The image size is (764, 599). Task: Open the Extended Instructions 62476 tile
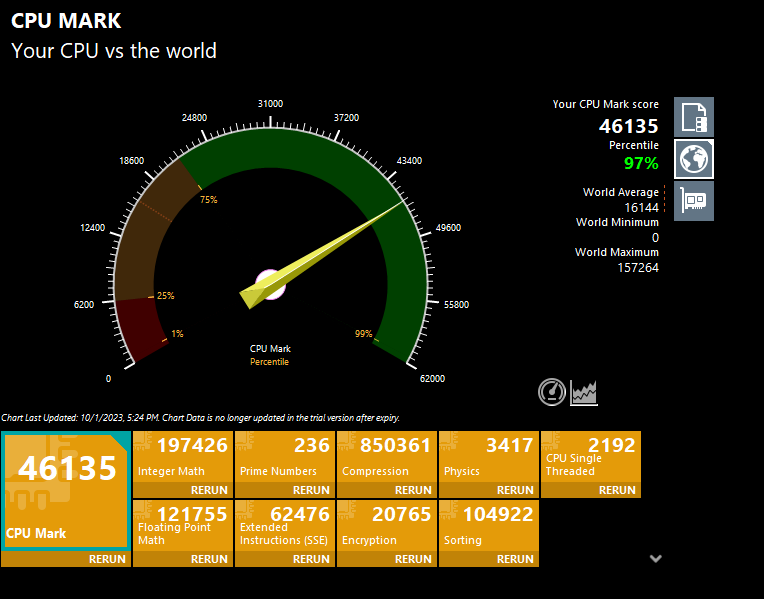[x=285, y=526]
